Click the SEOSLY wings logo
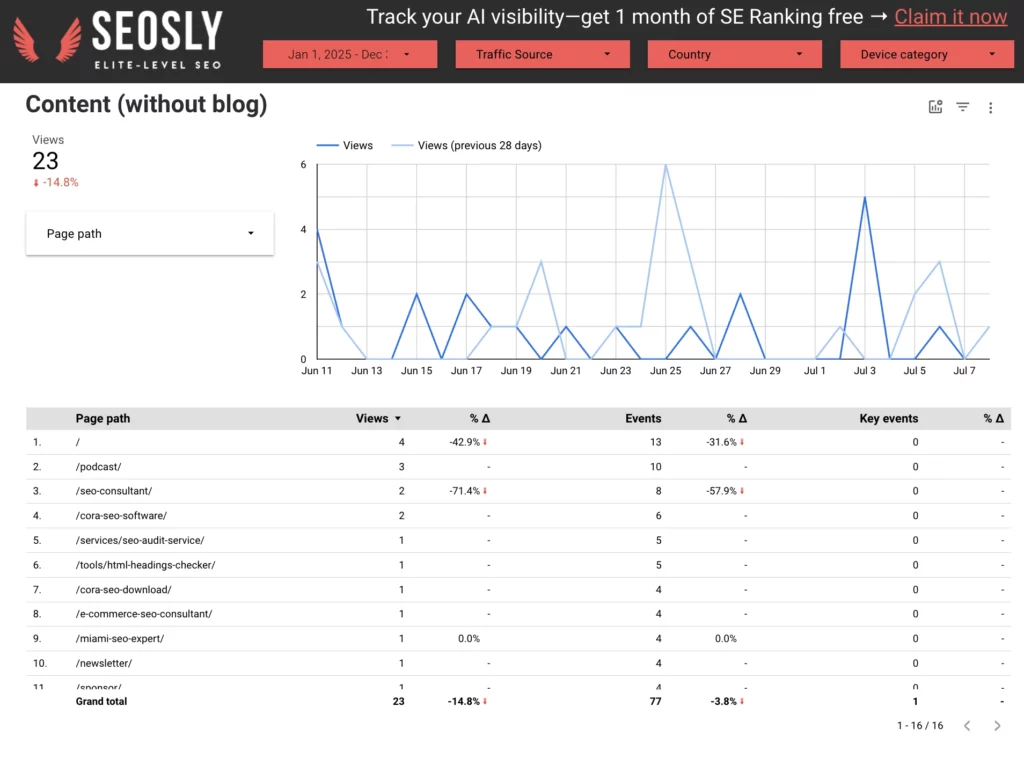The width and height of the screenshot is (1024, 765). [48, 40]
